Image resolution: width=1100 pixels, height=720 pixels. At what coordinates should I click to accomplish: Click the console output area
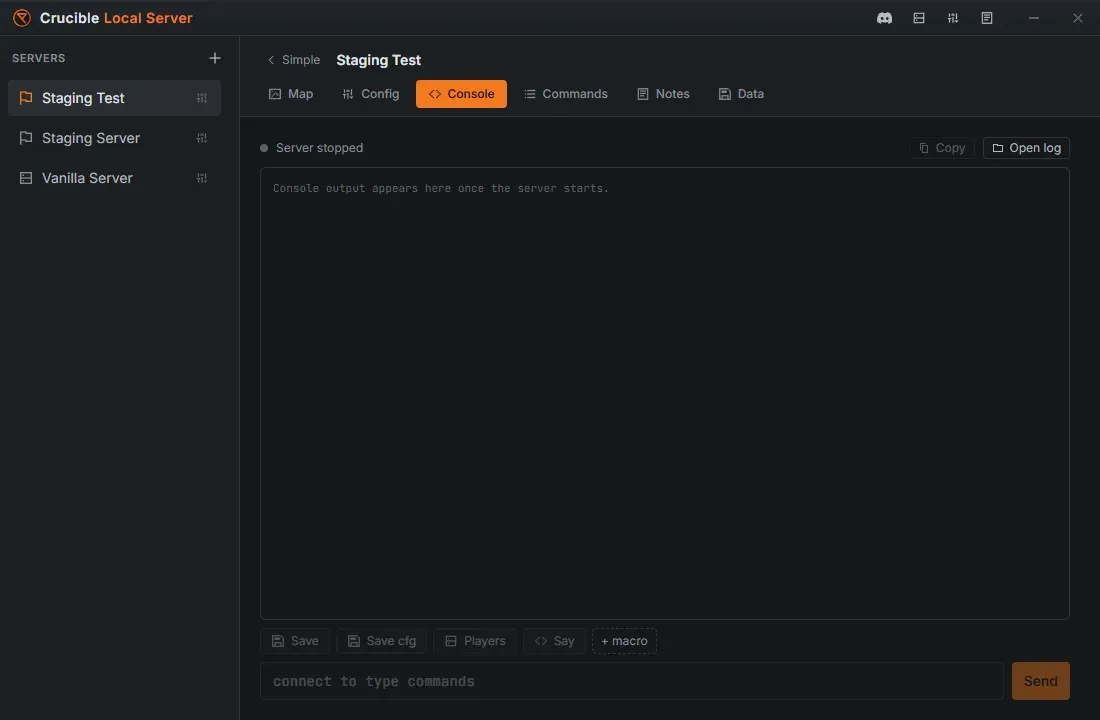point(664,394)
